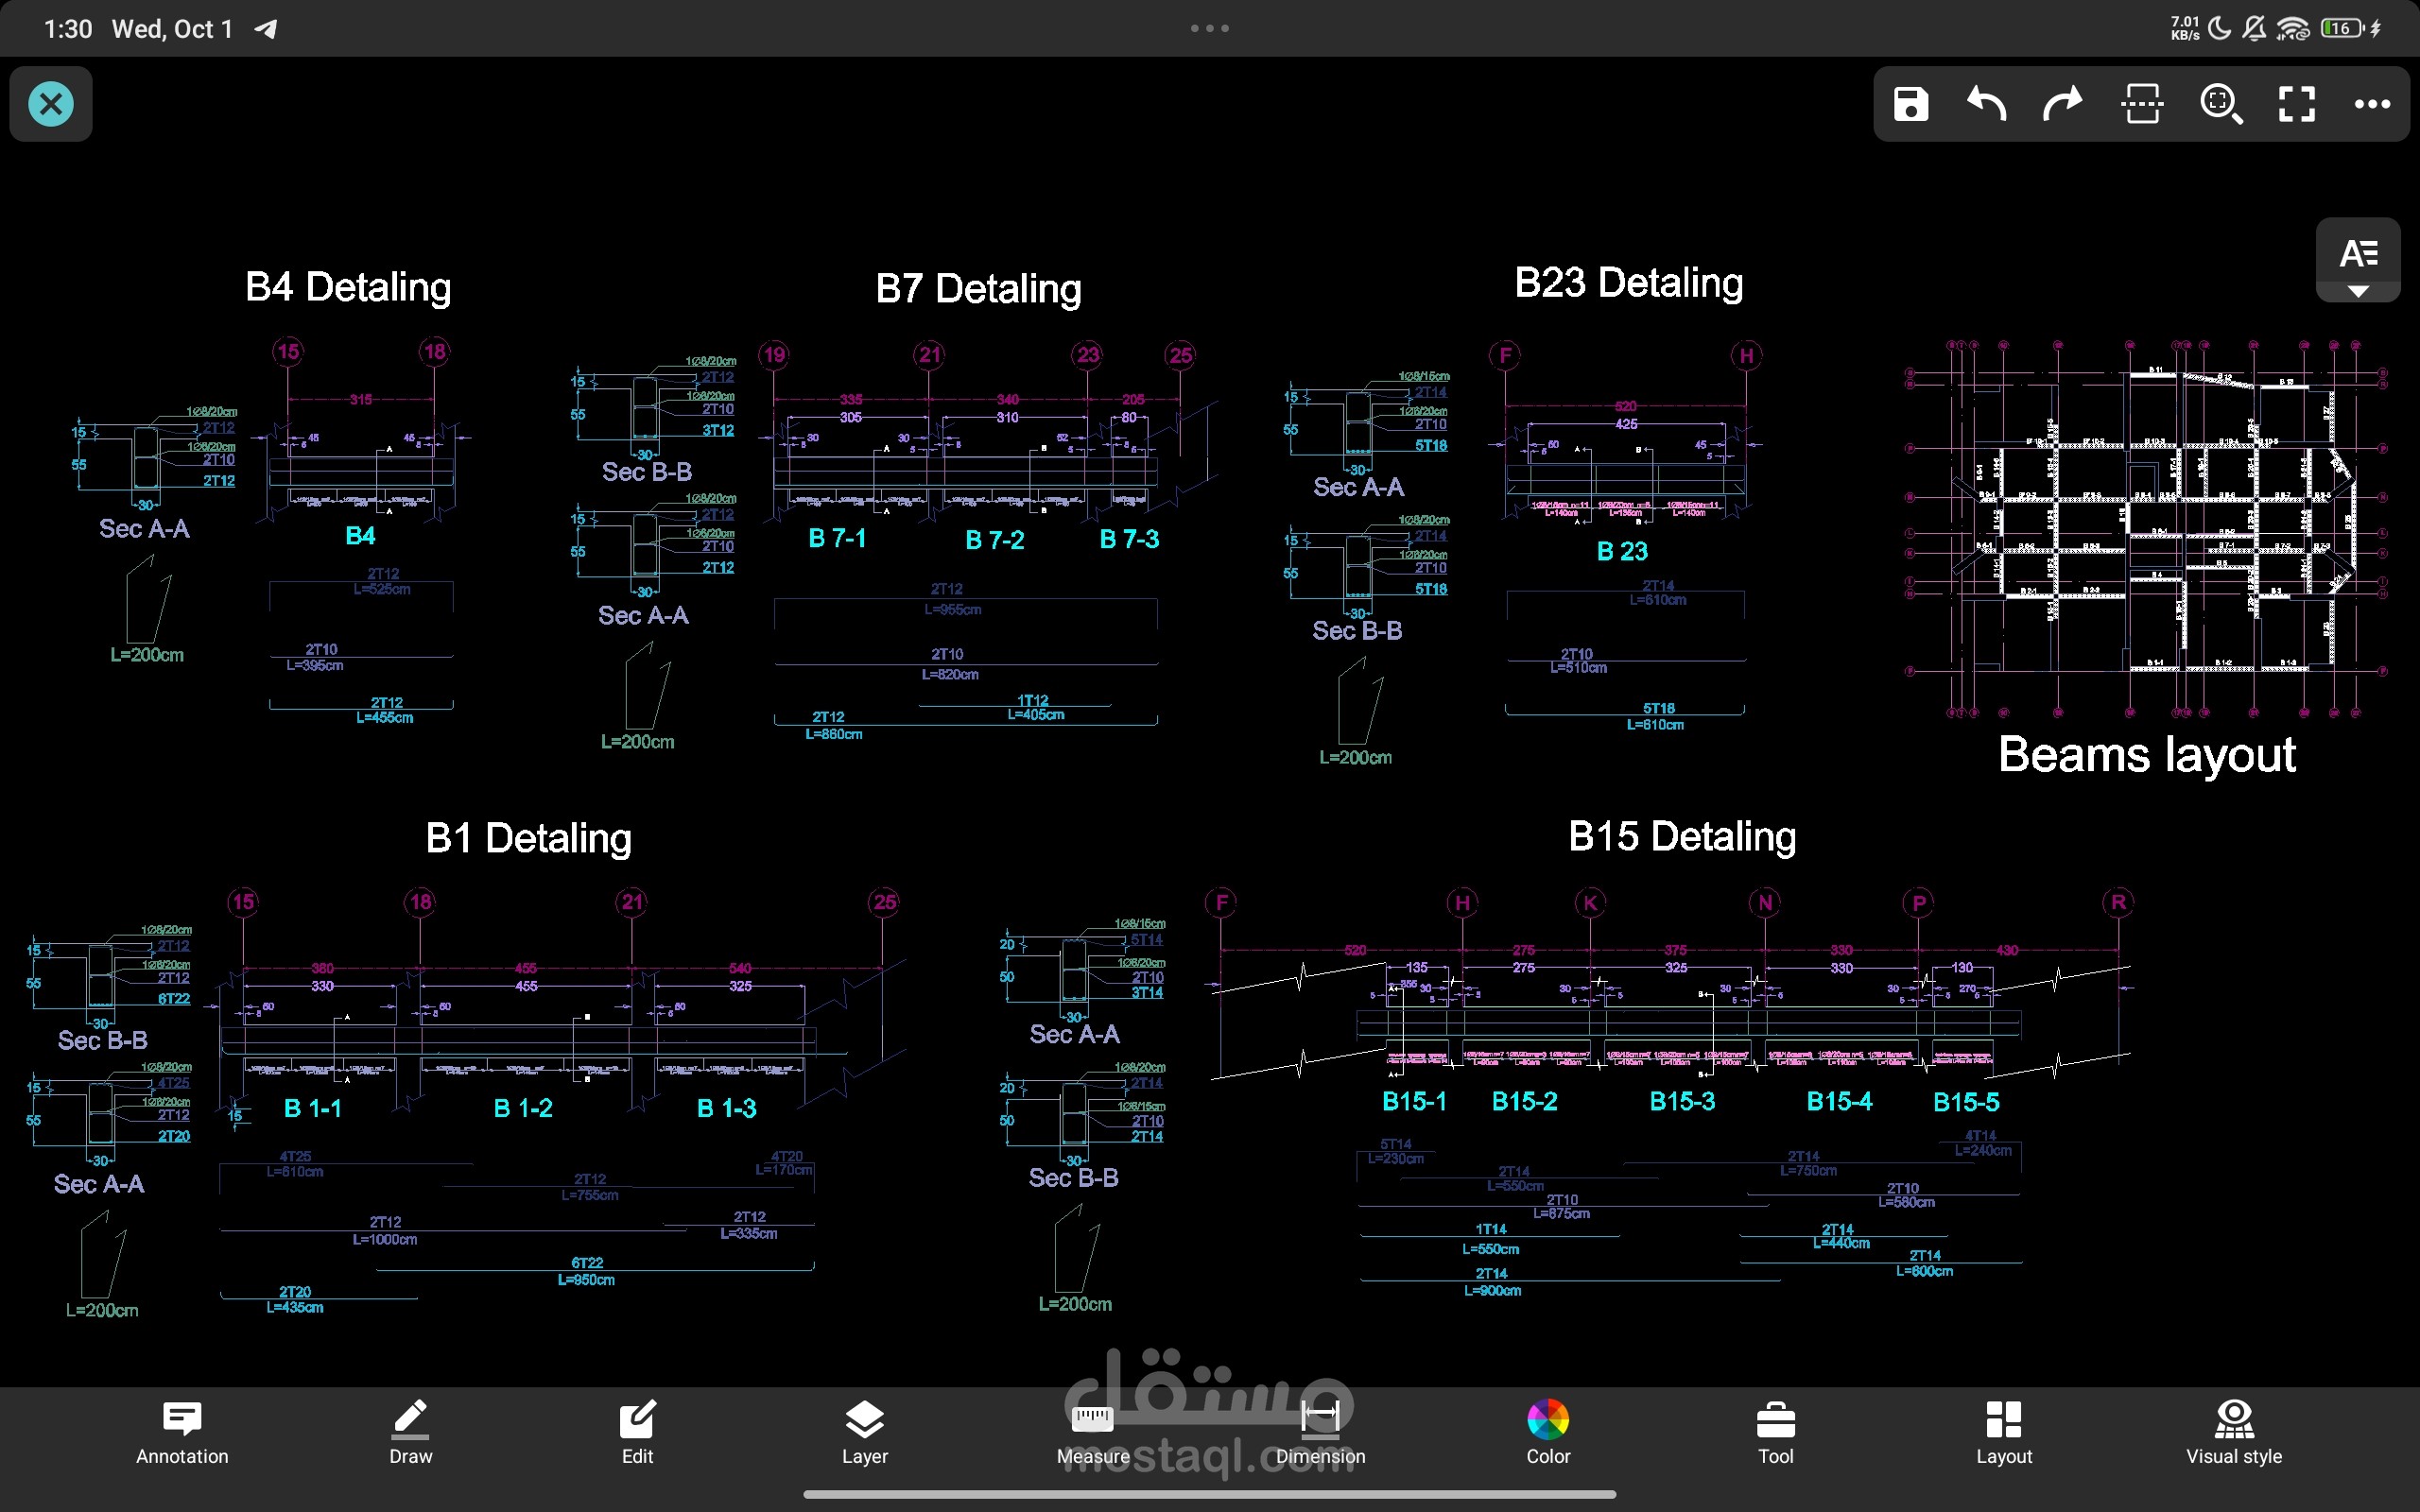Select the 'B 7-1' beam label

coord(837,539)
